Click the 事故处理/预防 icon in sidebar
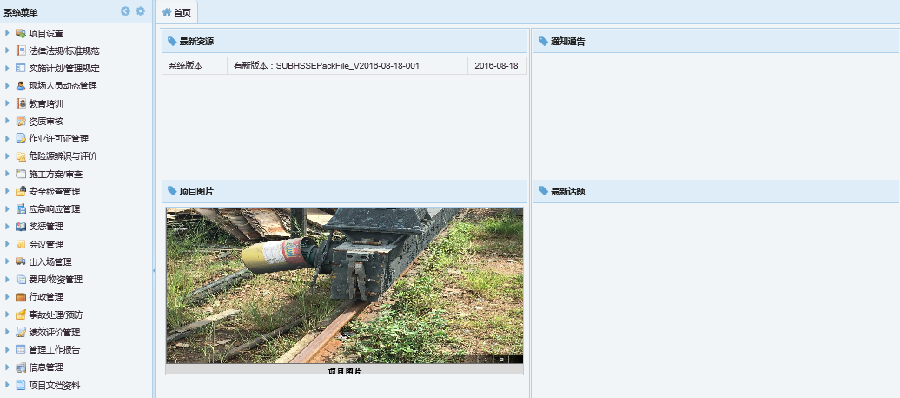This screenshot has height=398, width=900. click(21, 315)
